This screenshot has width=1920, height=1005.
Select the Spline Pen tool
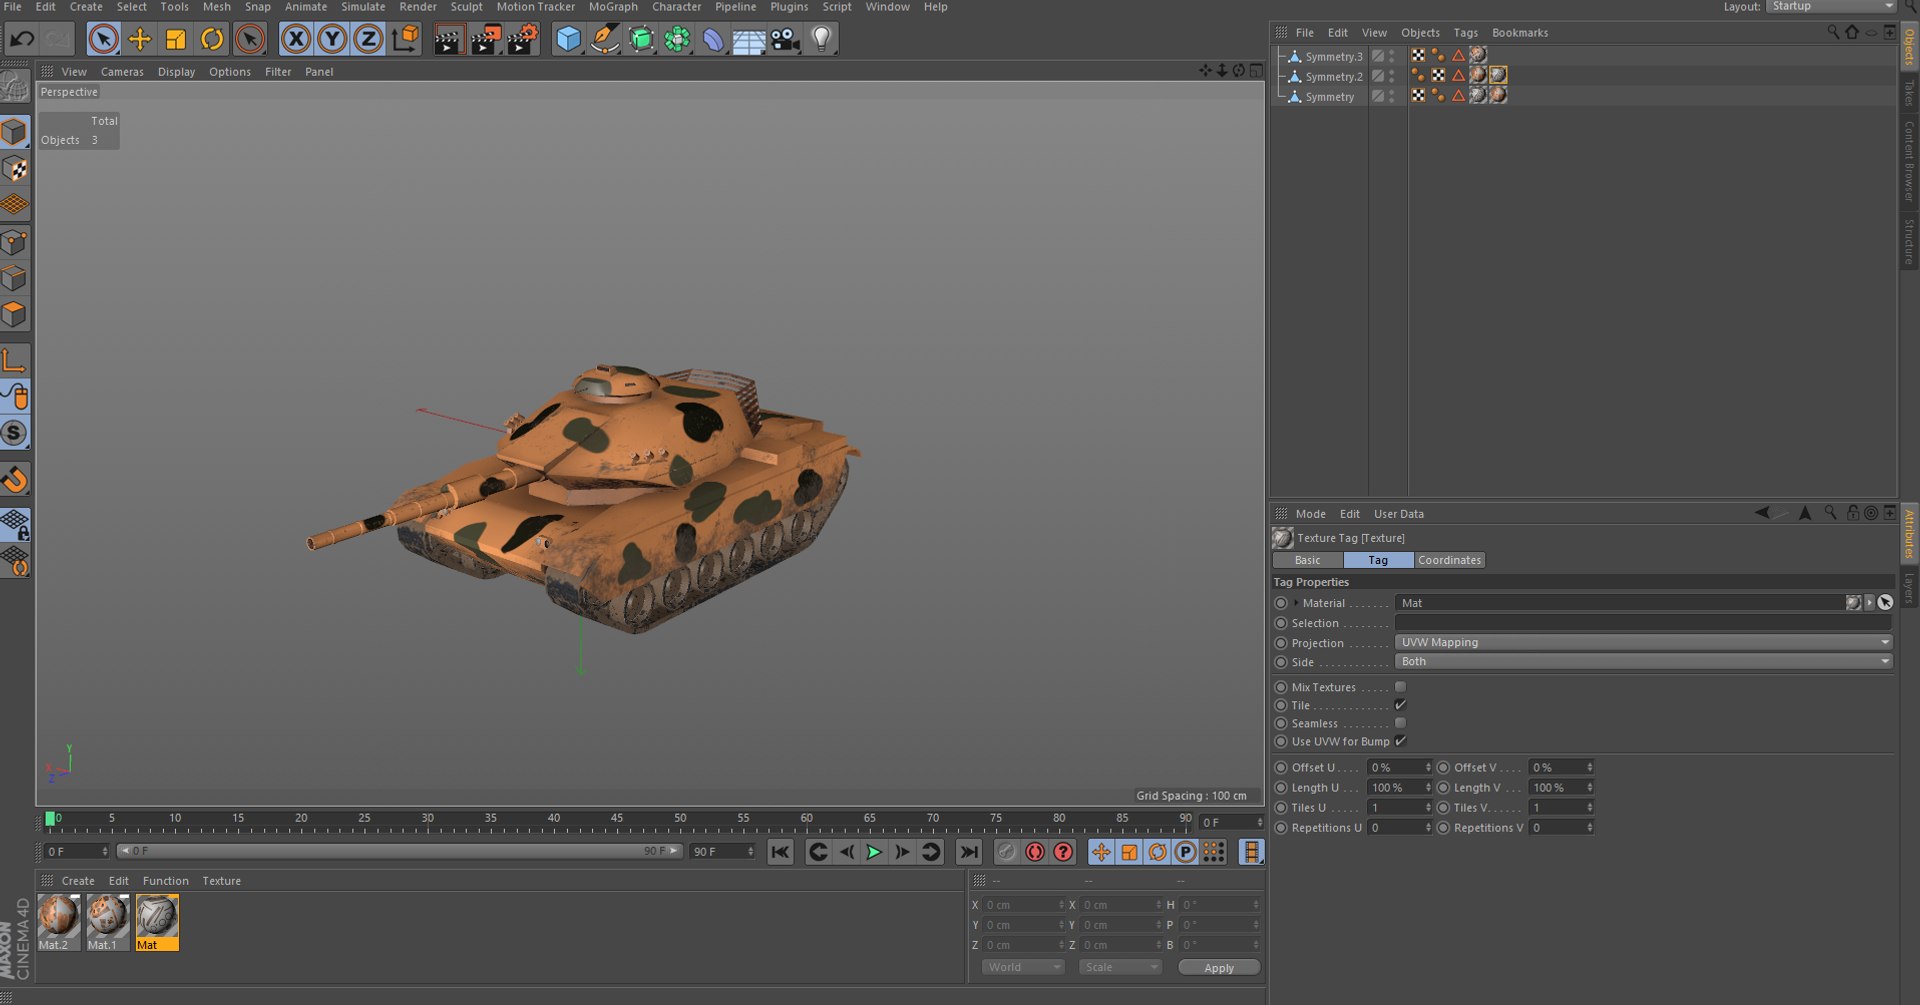click(x=605, y=39)
